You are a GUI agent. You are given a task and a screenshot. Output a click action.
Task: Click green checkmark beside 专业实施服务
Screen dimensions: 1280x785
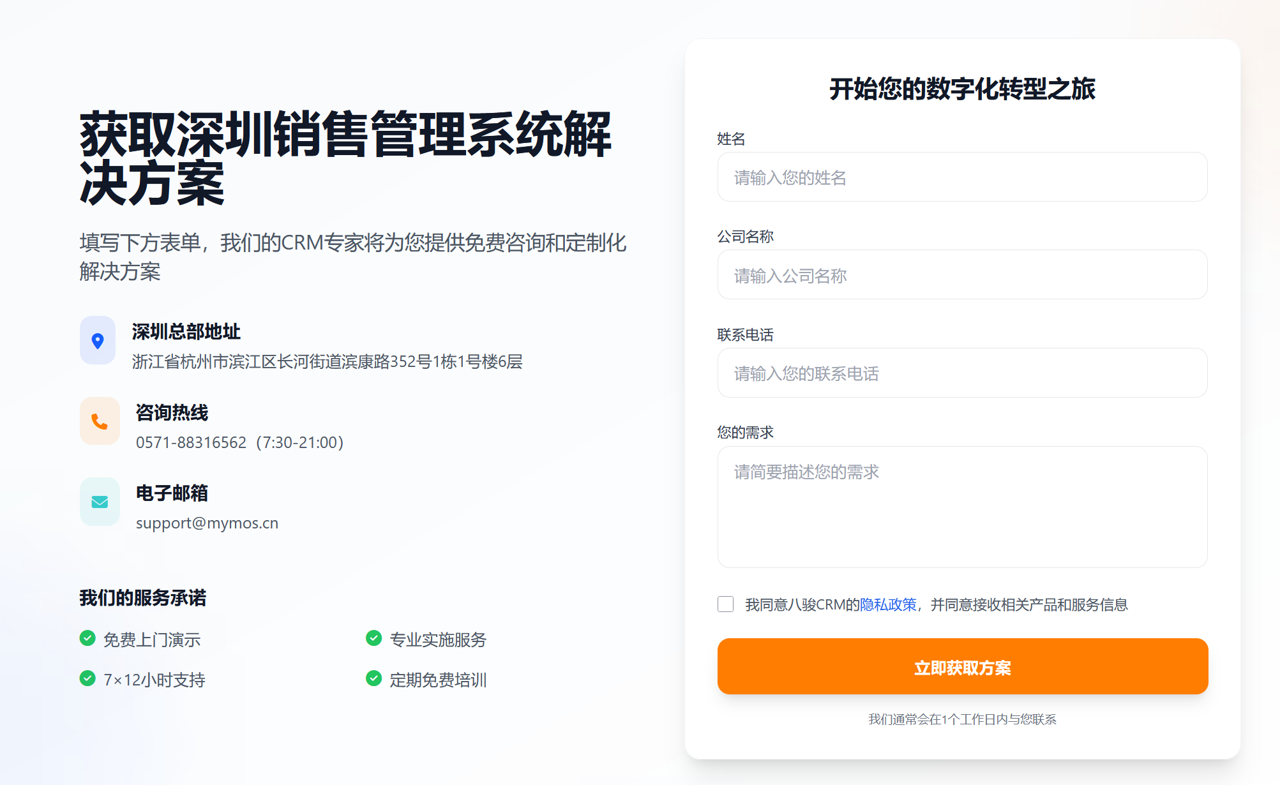(x=374, y=638)
